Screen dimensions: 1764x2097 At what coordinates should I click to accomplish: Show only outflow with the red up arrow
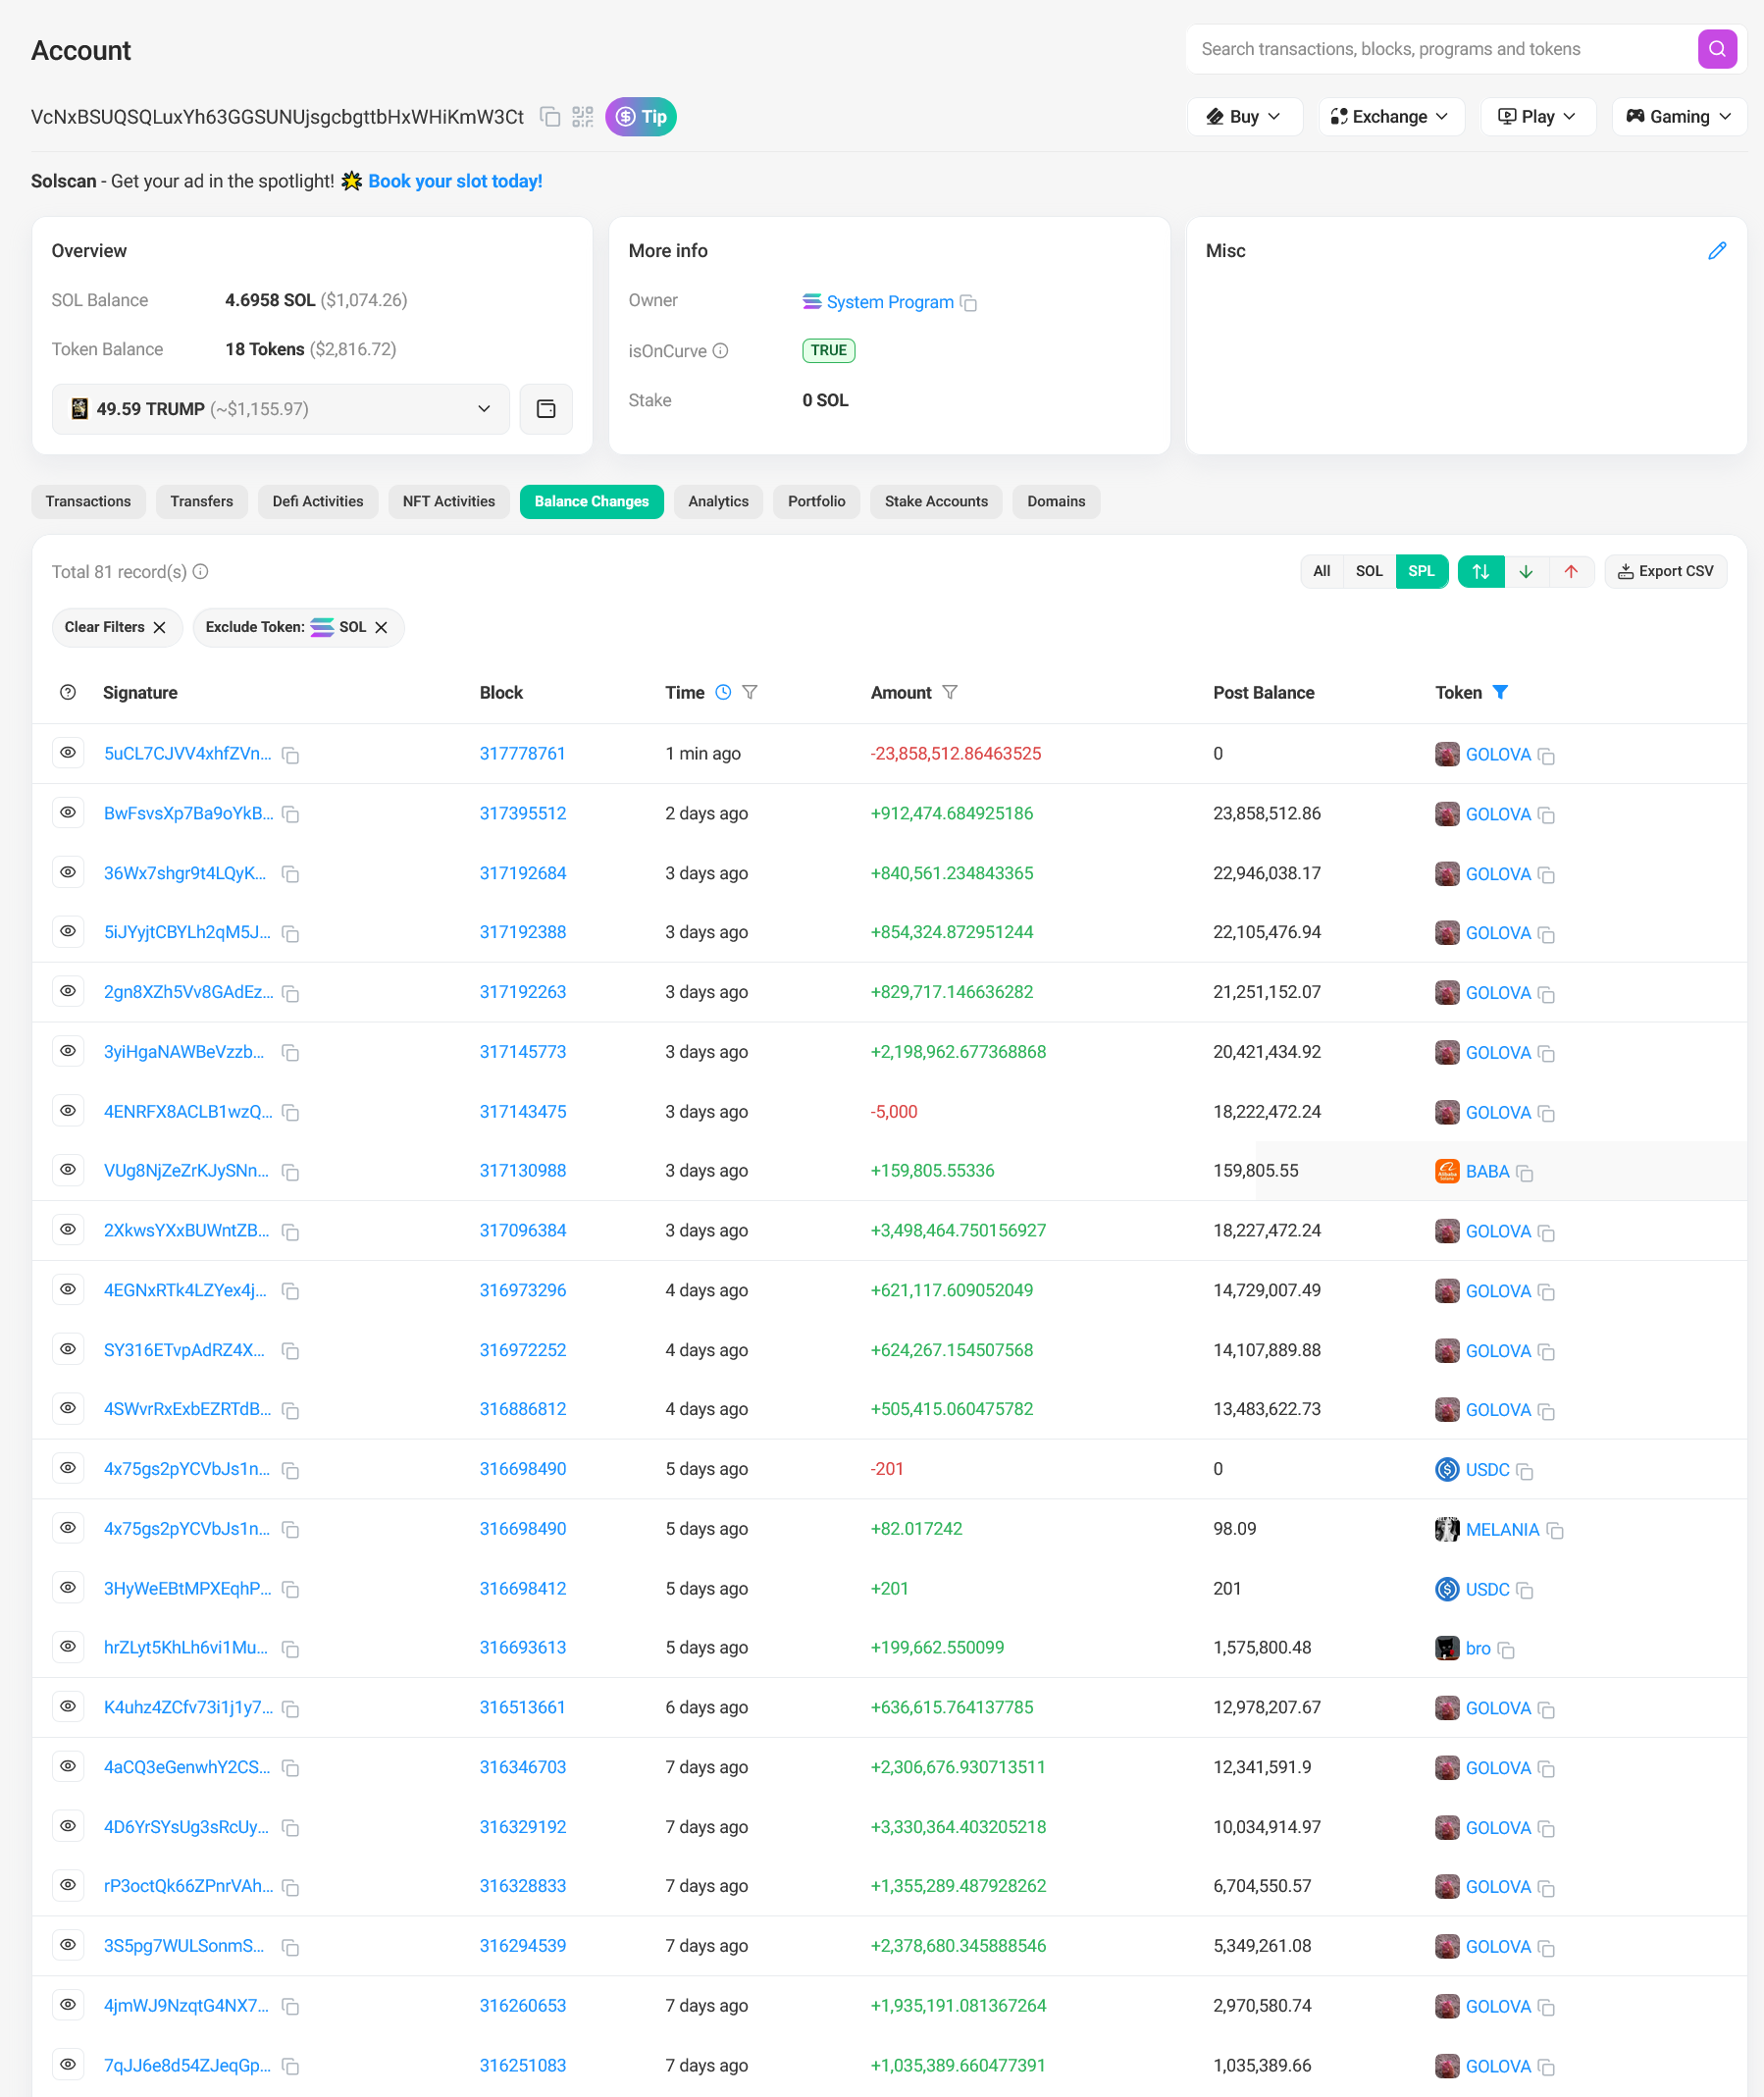coord(1571,572)
